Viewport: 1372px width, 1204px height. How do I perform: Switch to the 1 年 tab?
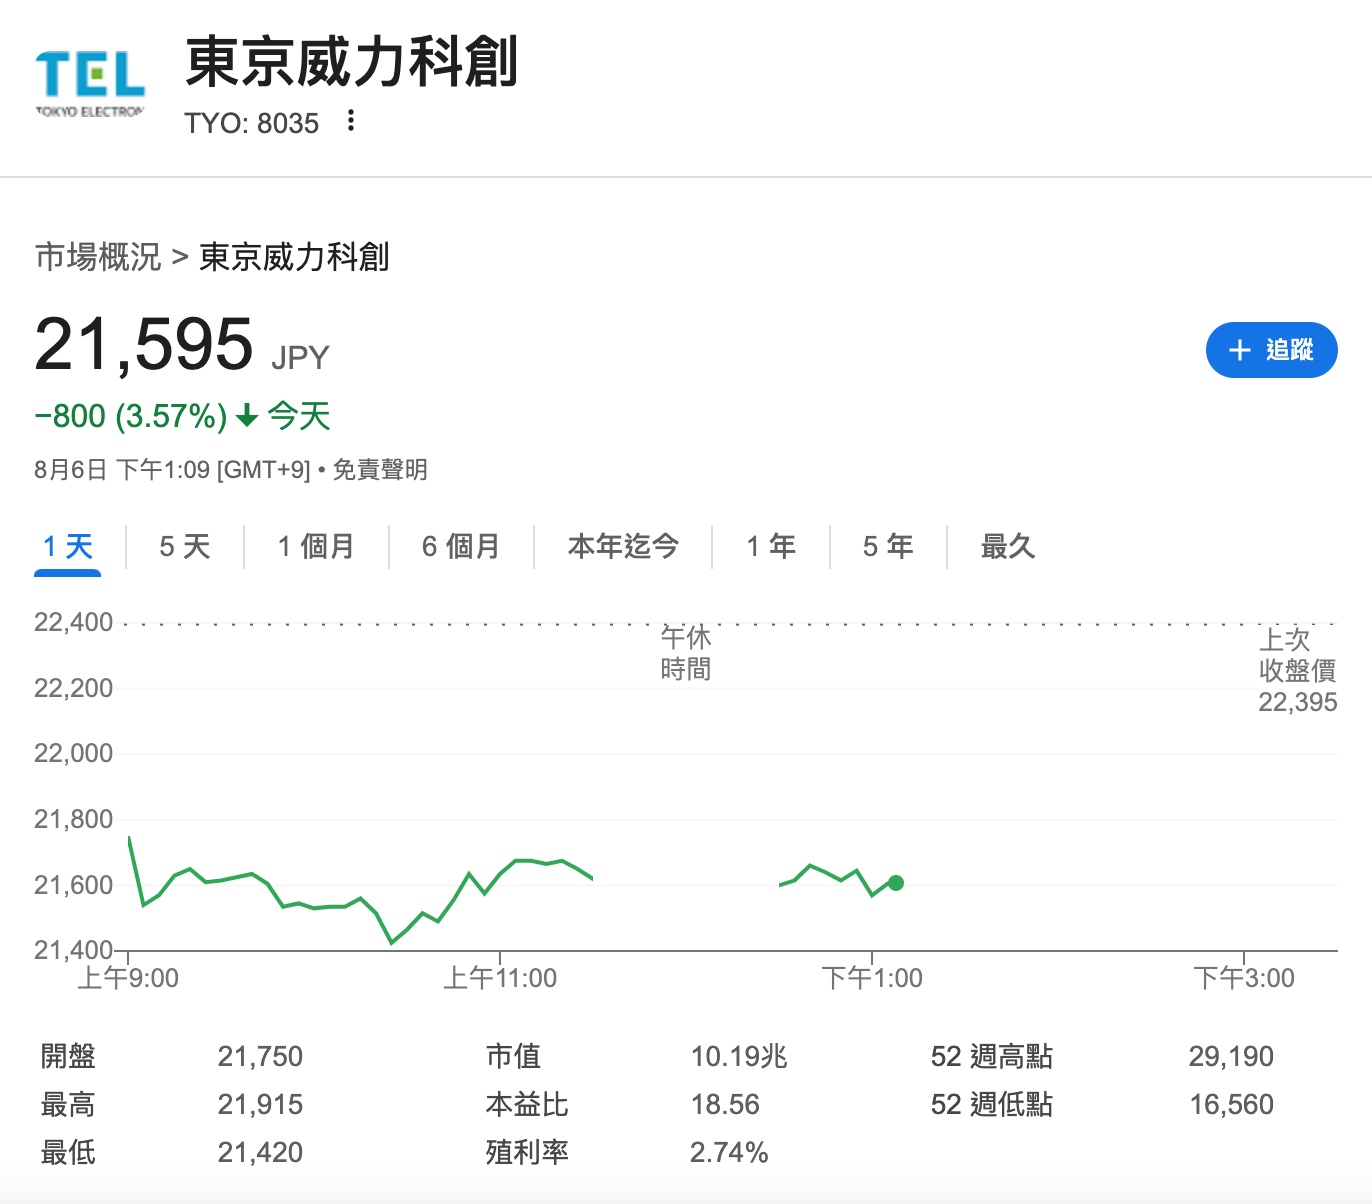(x=771, y=547)
